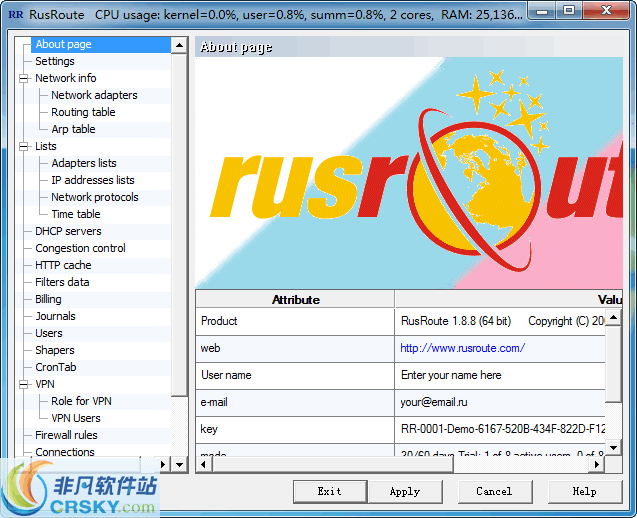
Task: Click the tree vertical scrollbar thumb
Action: point(179,224)
